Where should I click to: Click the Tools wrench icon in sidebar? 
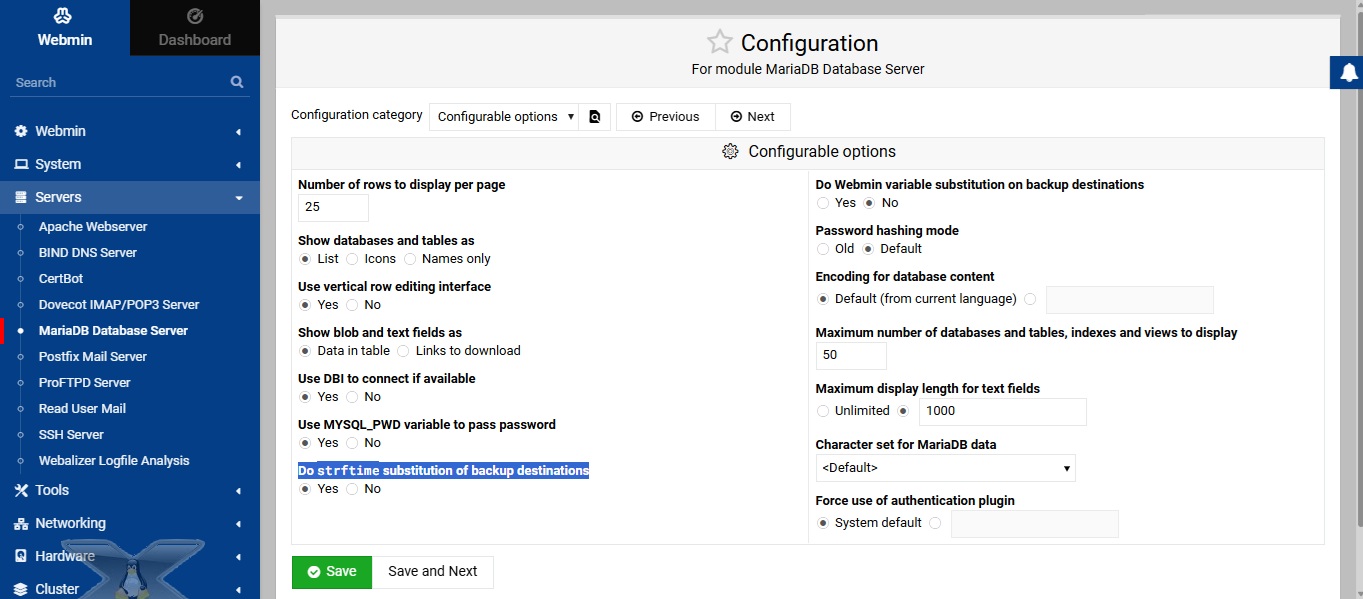[x=21, y=490]
